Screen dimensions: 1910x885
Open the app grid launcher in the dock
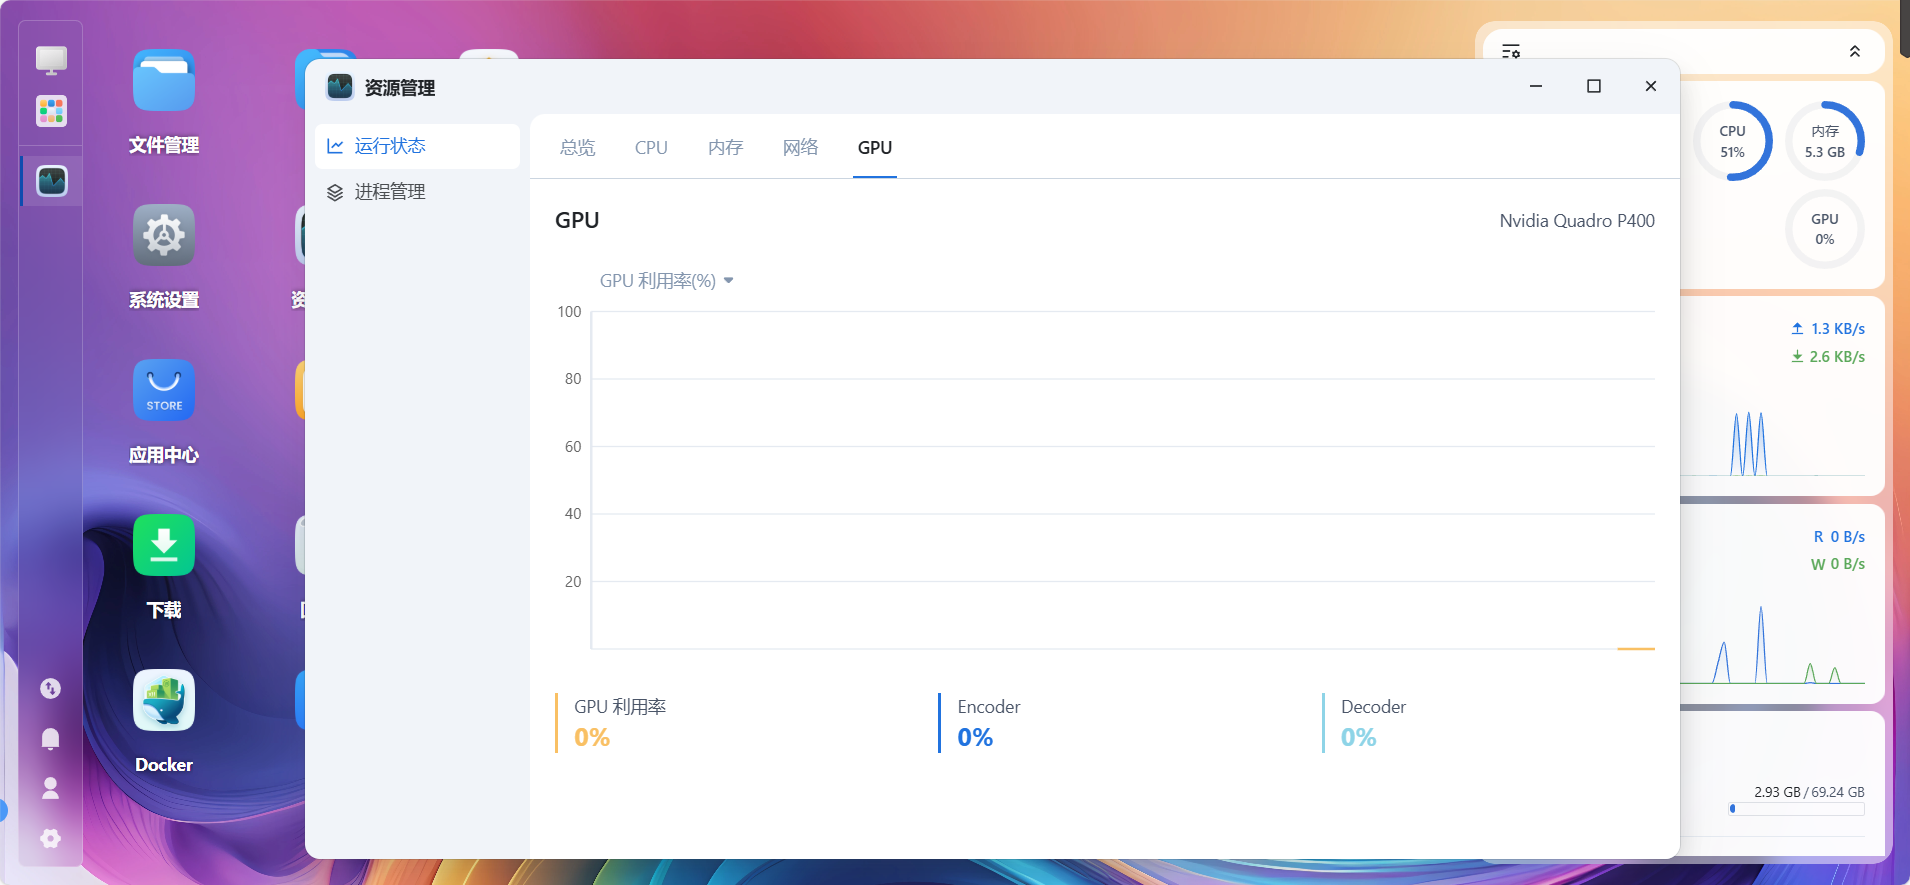[51, 111]
